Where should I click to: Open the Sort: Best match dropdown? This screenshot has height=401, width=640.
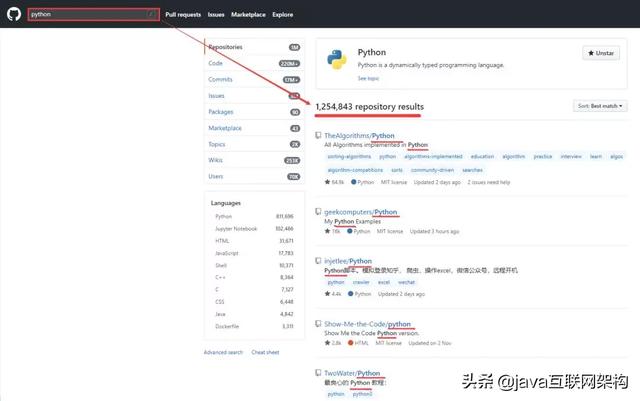[x=600, y=106]
